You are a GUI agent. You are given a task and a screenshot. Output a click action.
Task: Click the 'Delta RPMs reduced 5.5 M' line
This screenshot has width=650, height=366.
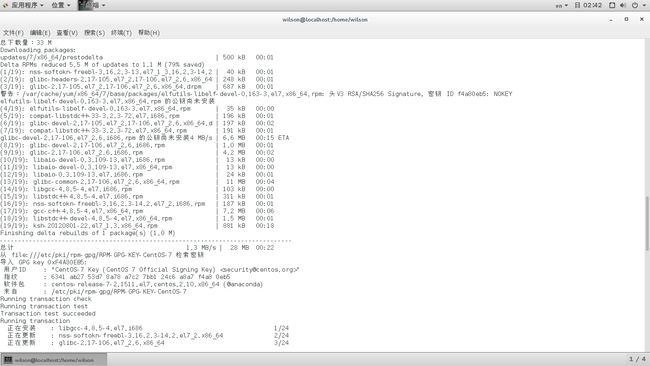tap(102, 65)
